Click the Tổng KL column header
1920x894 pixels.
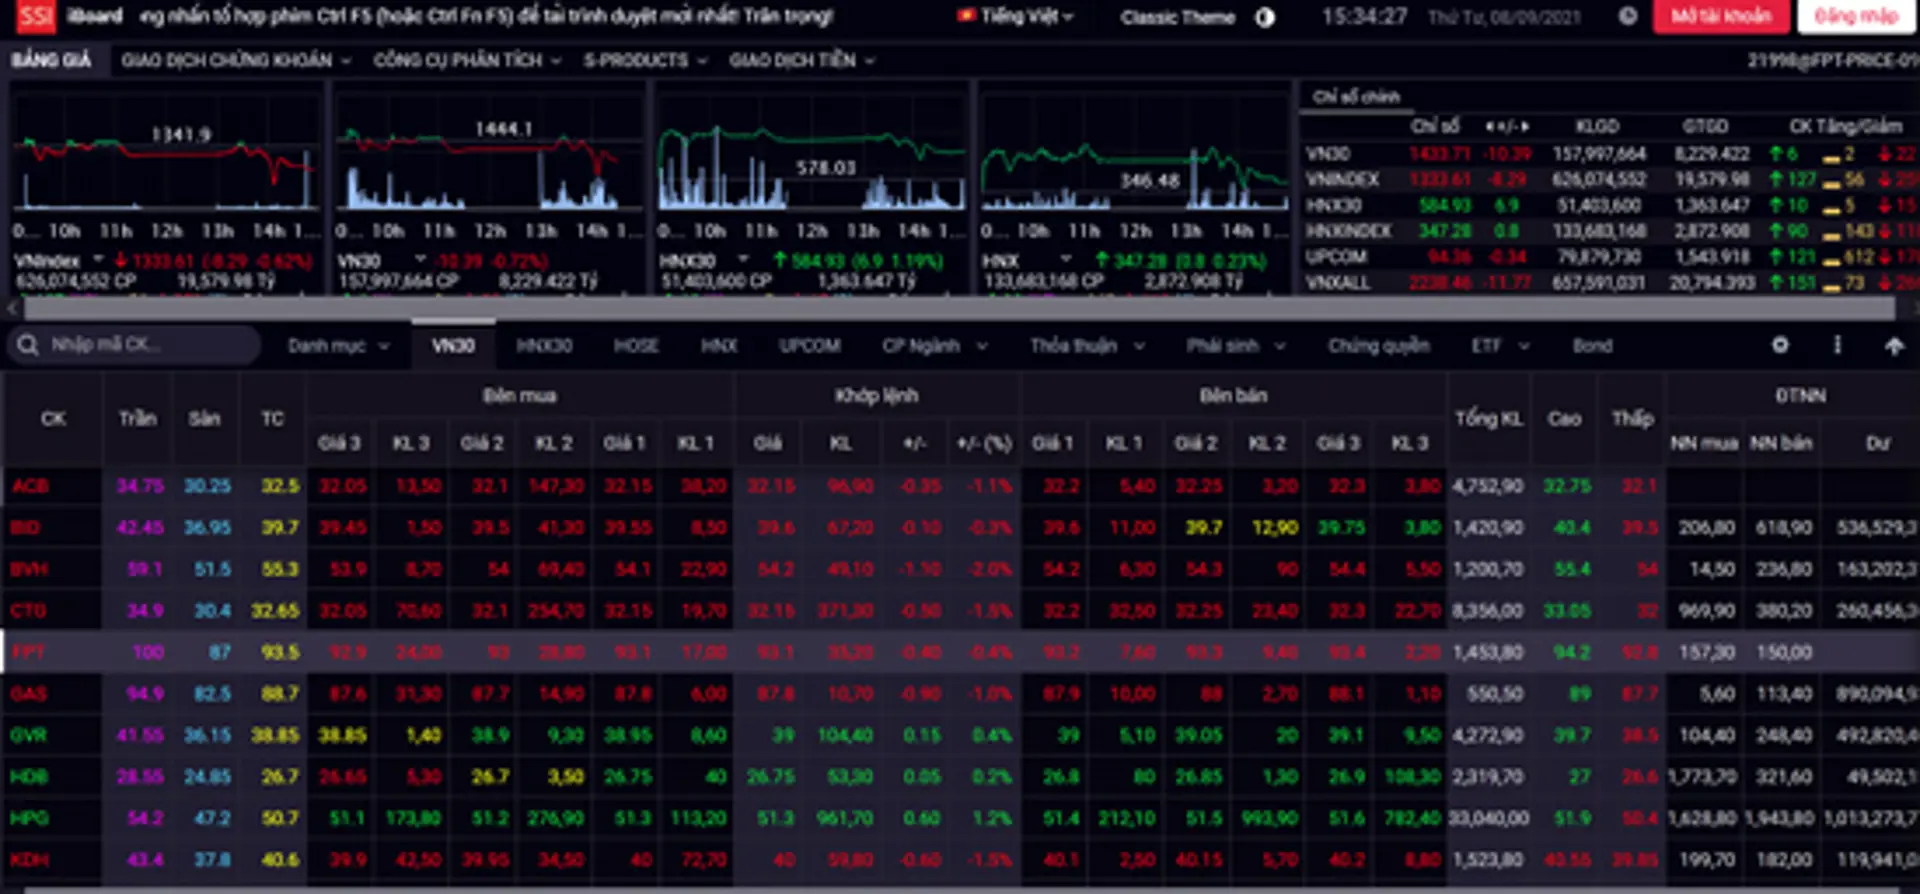pyautogui.click(x=1488, y=419)
